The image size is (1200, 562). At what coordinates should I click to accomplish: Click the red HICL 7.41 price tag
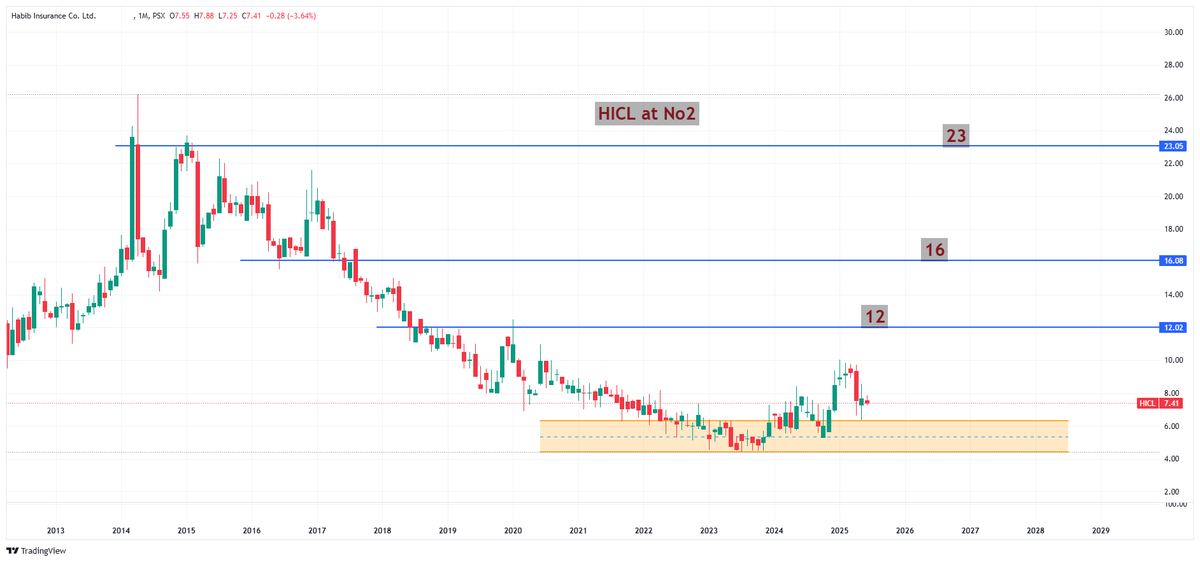pyautogui.click(x=1161, y=403)
